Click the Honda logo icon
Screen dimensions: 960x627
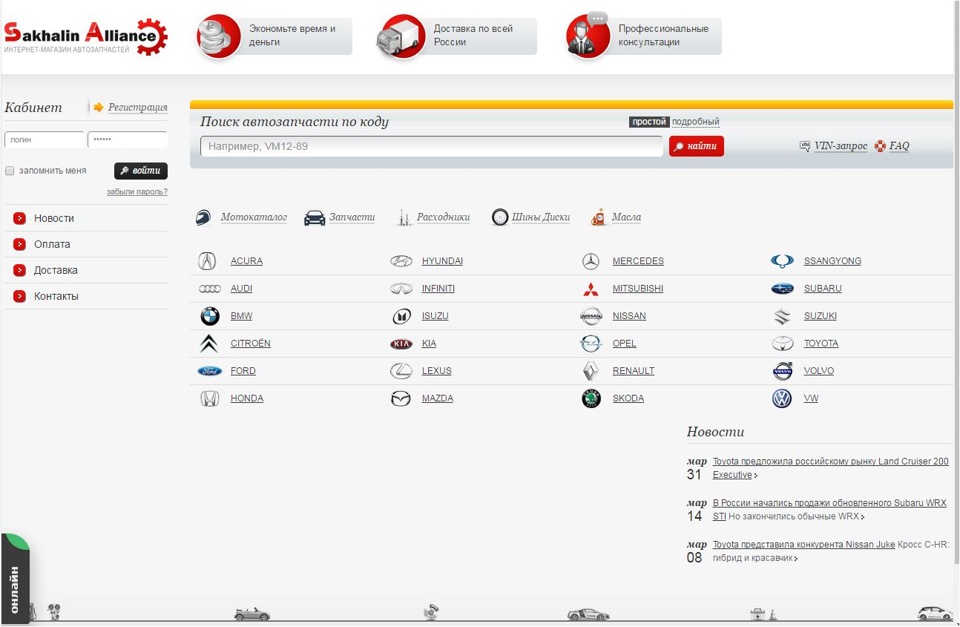209,399
